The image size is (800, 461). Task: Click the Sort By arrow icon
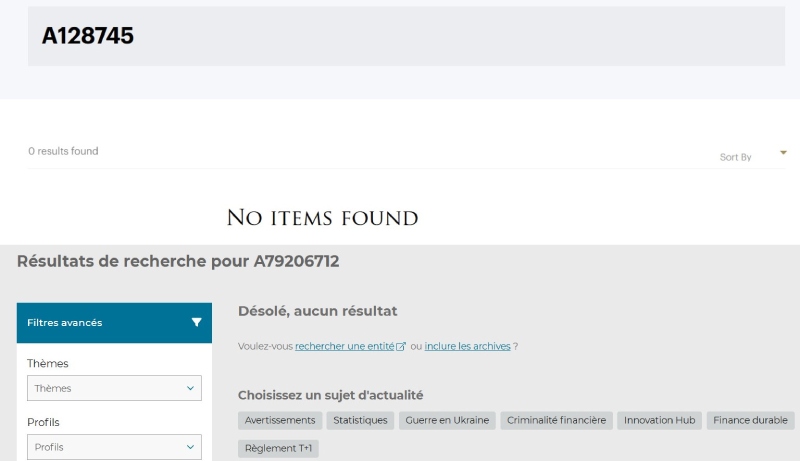click(783, 153)
